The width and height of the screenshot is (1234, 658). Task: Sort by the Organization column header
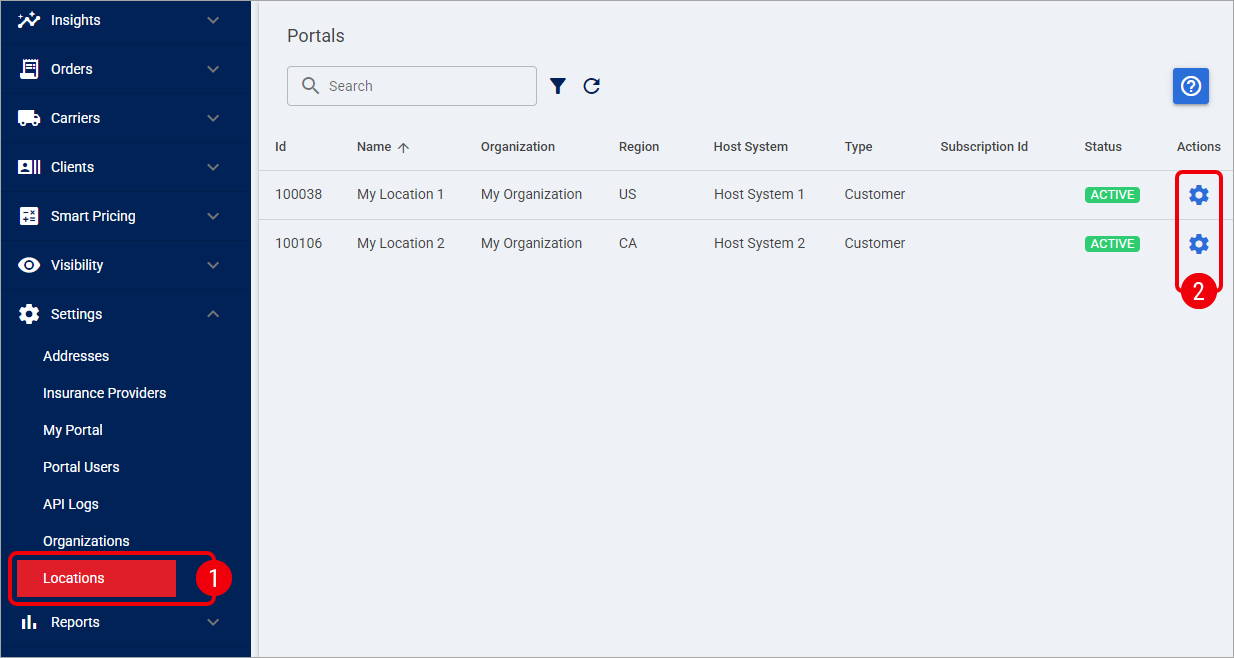click(x=518, y=147)
